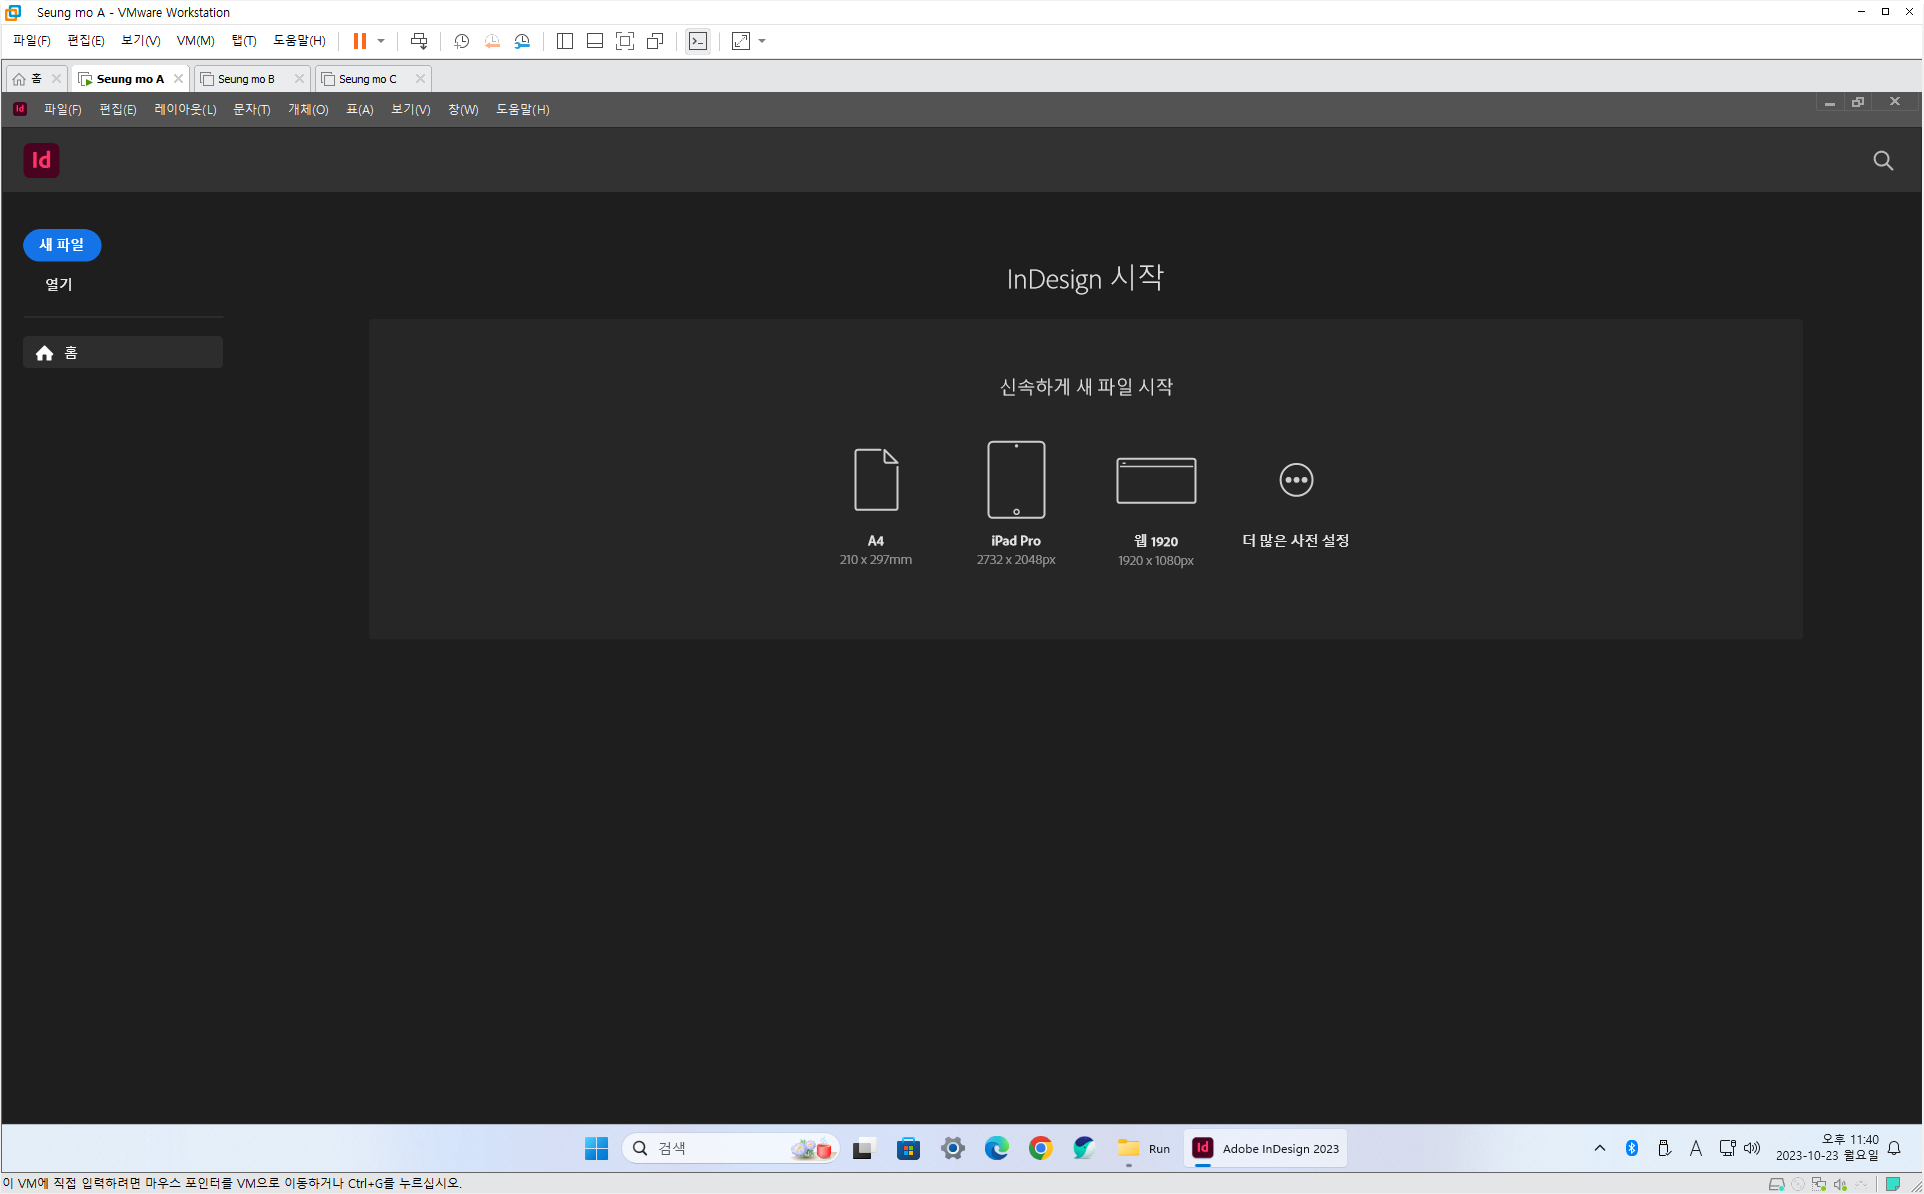Open InDesign 레이아웃(L) menu
The height and width of the screenshot is (1194, 1924).
coord(185,110)
